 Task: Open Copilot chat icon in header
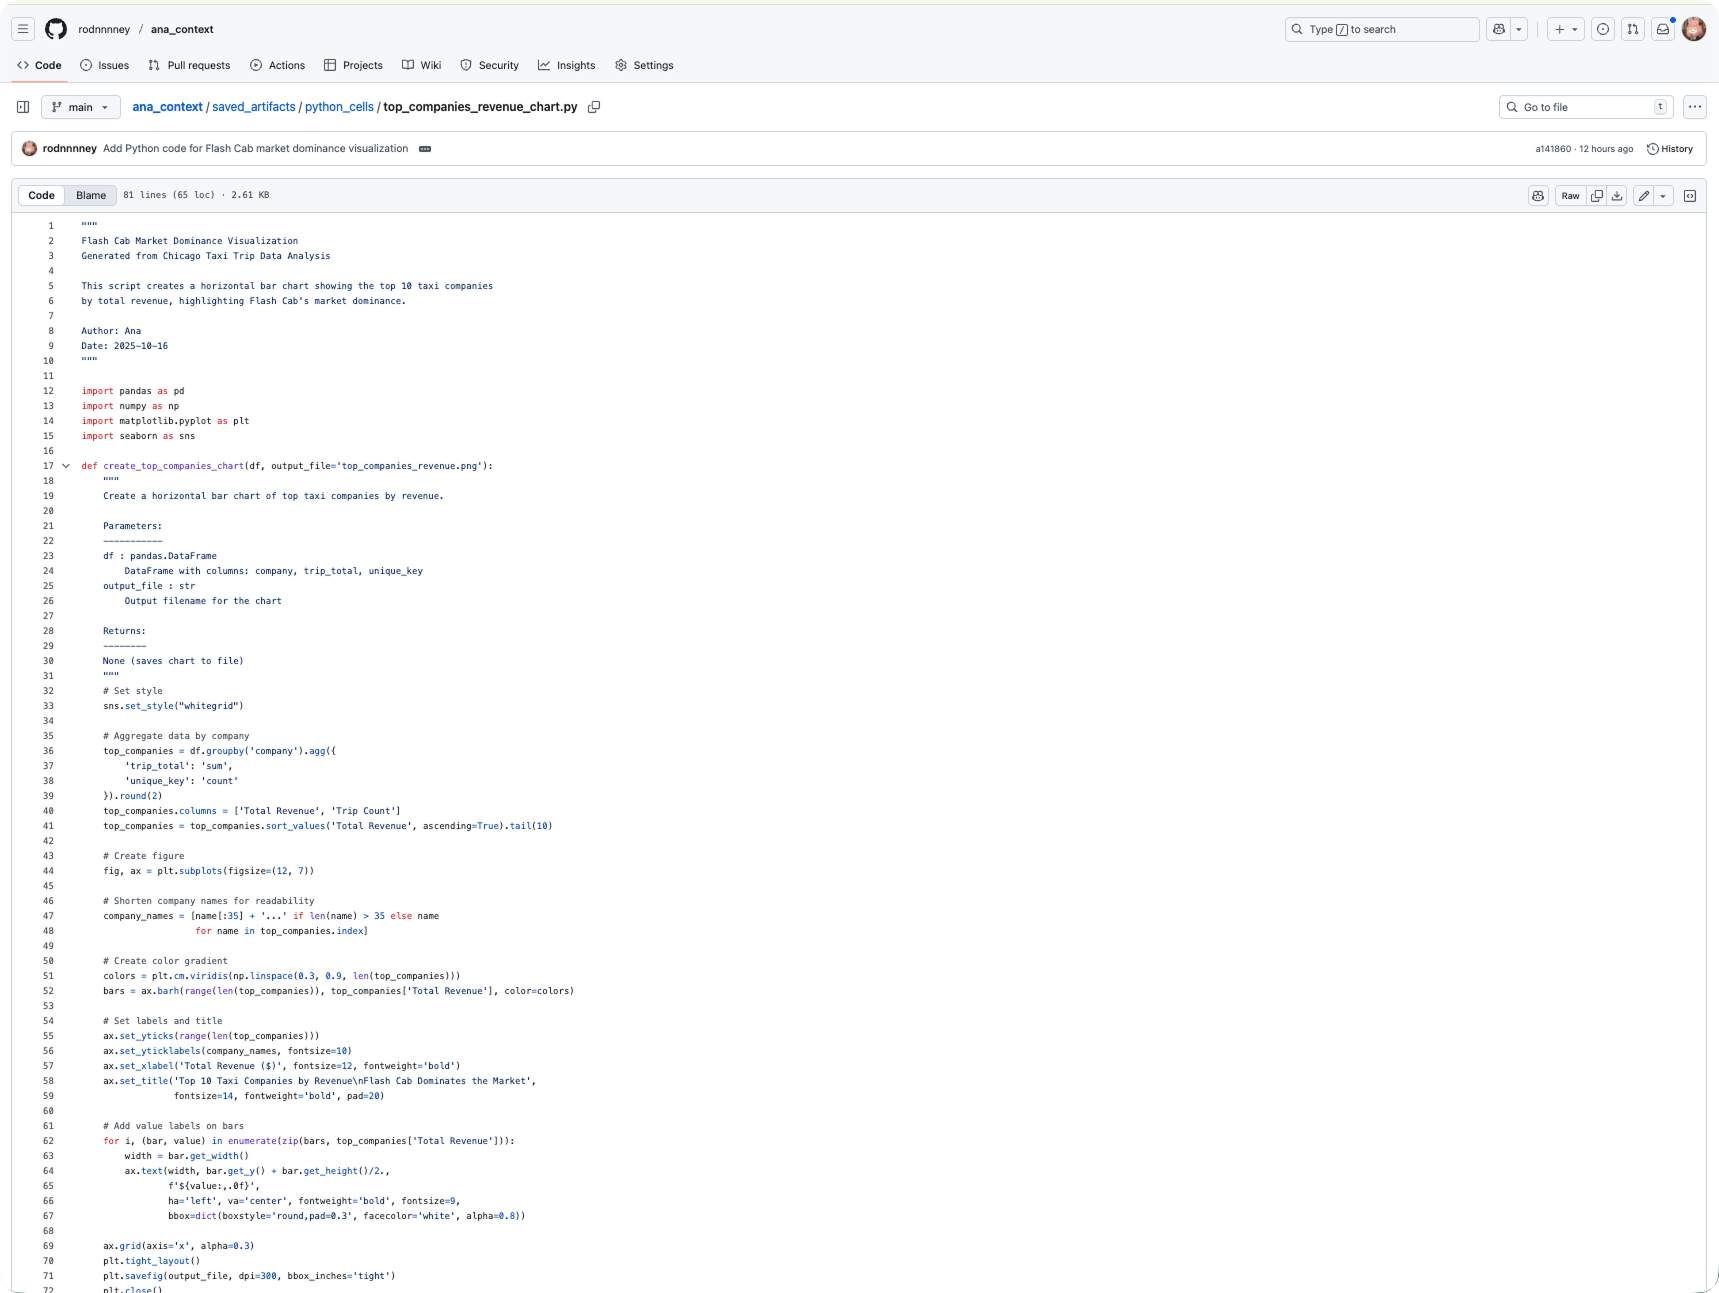1498,29
